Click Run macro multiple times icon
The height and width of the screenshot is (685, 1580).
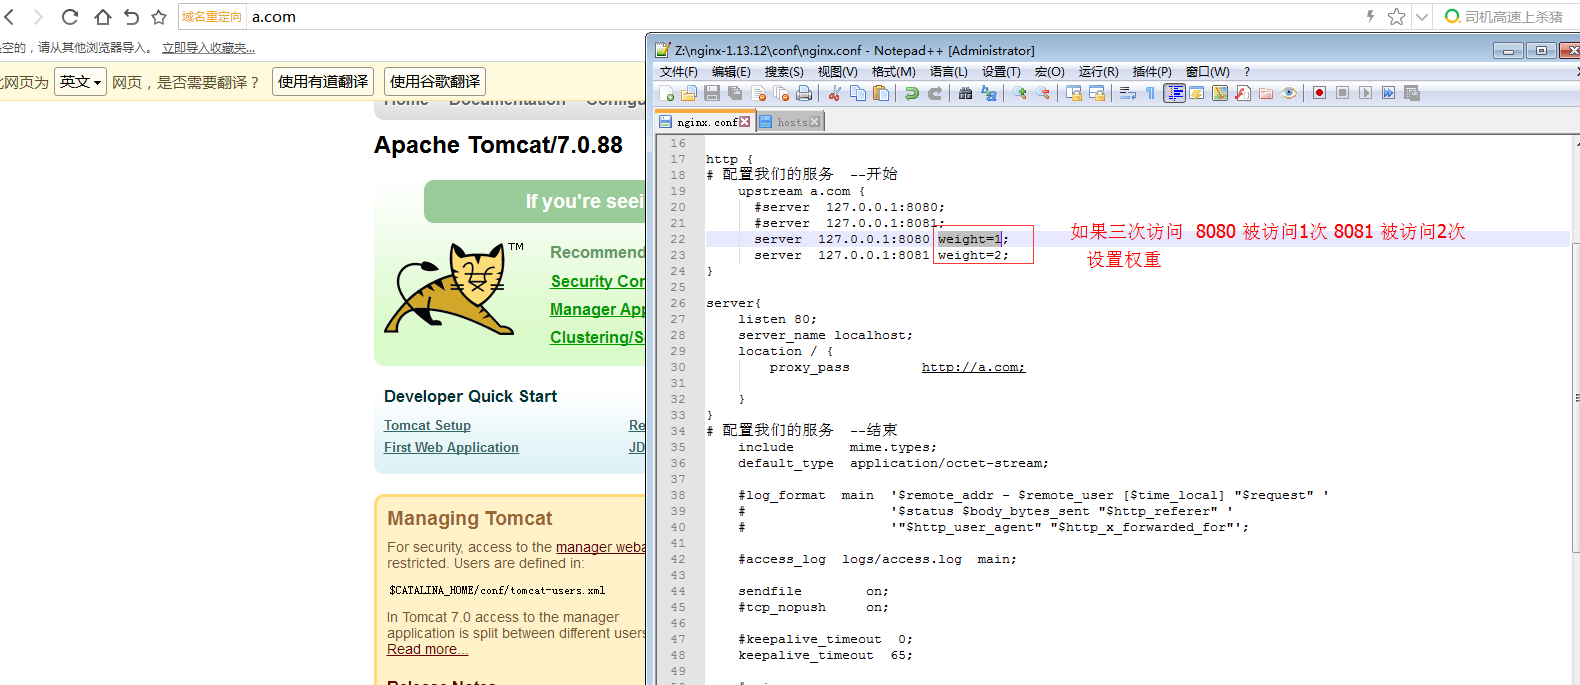pyautogui.click(x=1388, y=93)
